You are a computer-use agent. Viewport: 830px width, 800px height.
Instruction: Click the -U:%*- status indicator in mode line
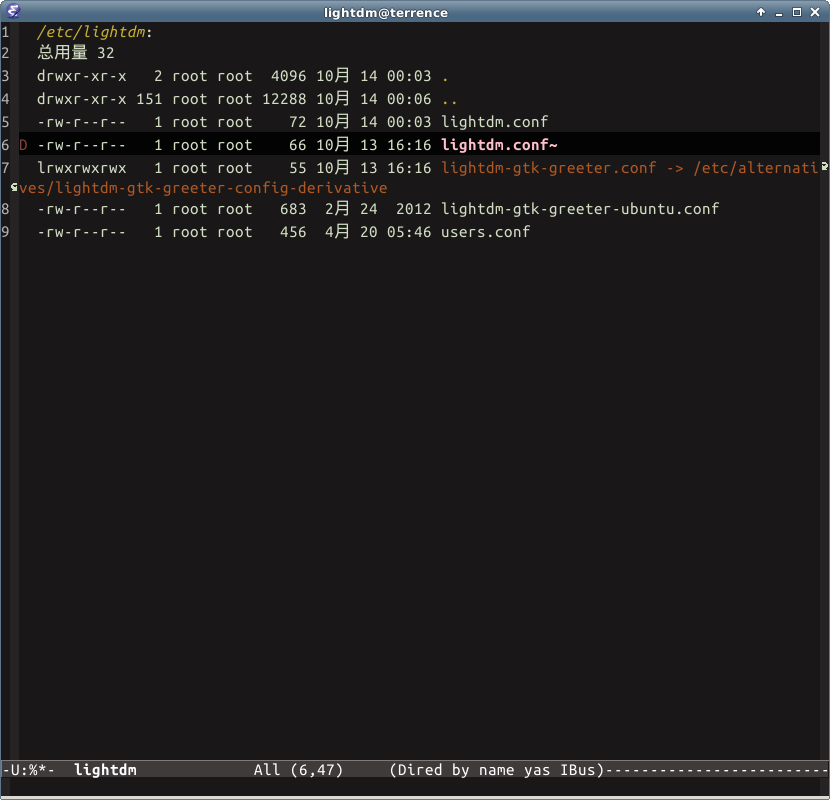28,770
